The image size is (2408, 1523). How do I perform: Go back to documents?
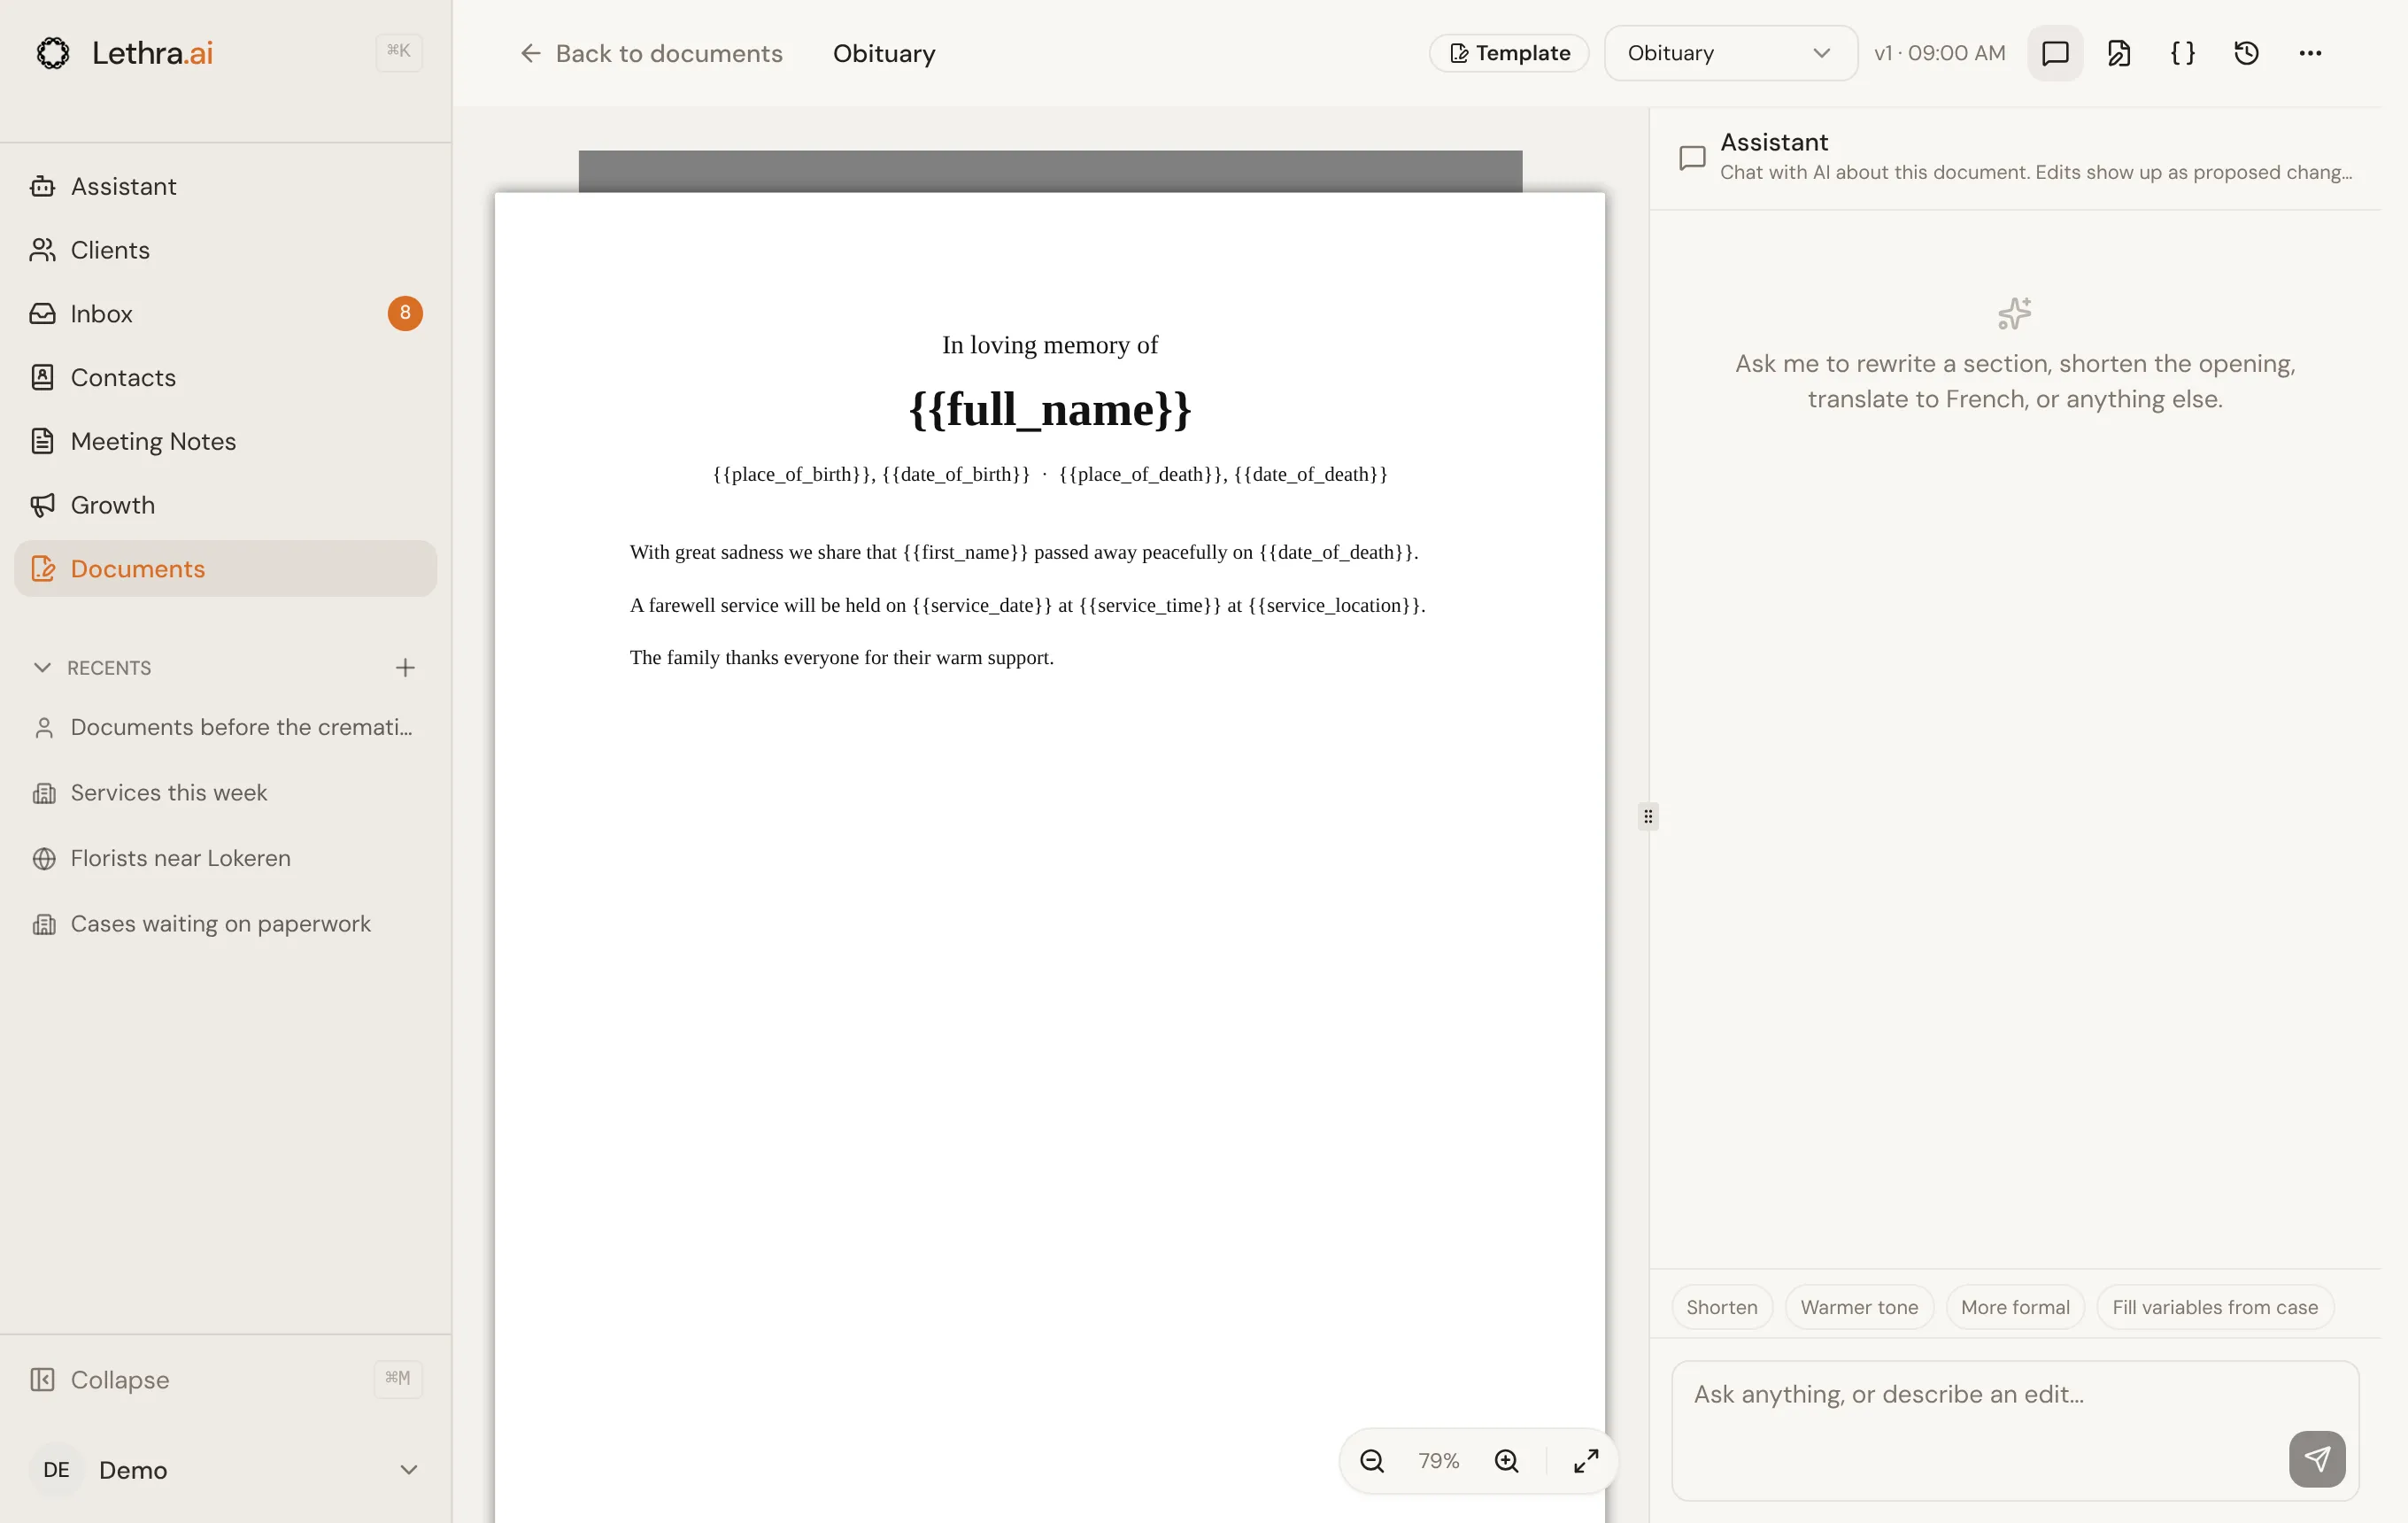pyautogui.click(x=651, y=53)
